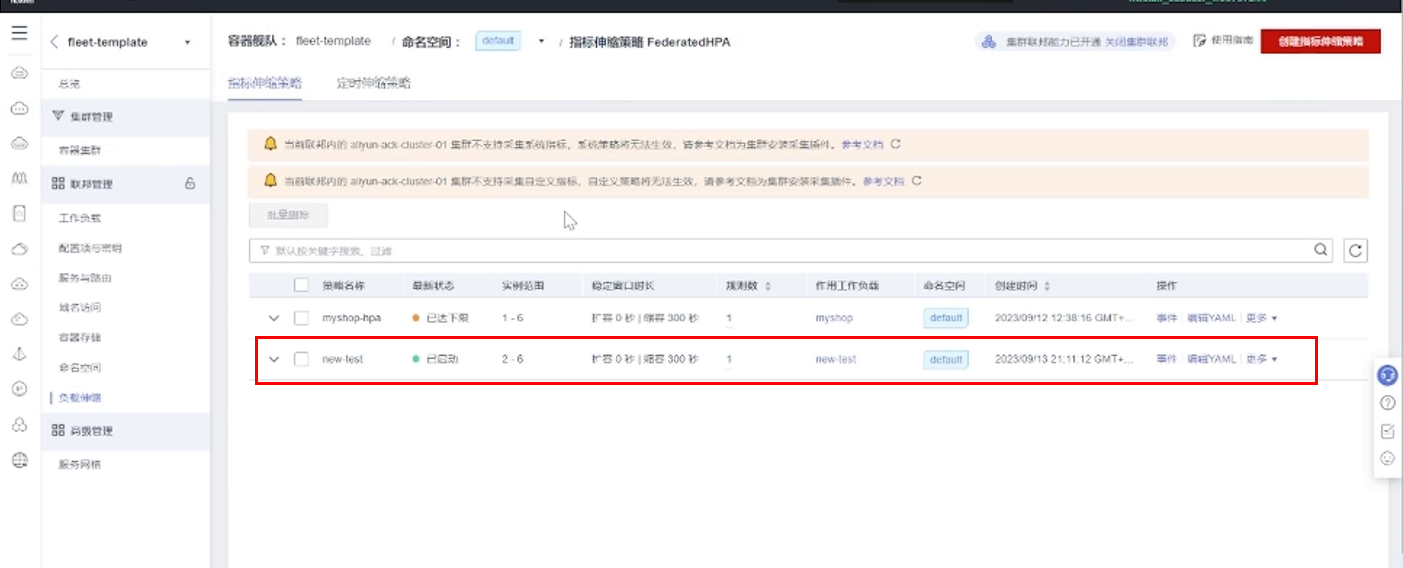This screenshot has height=568, width=1403.
Task: Select all policies with header checkbox
Action: click(301, 286)
